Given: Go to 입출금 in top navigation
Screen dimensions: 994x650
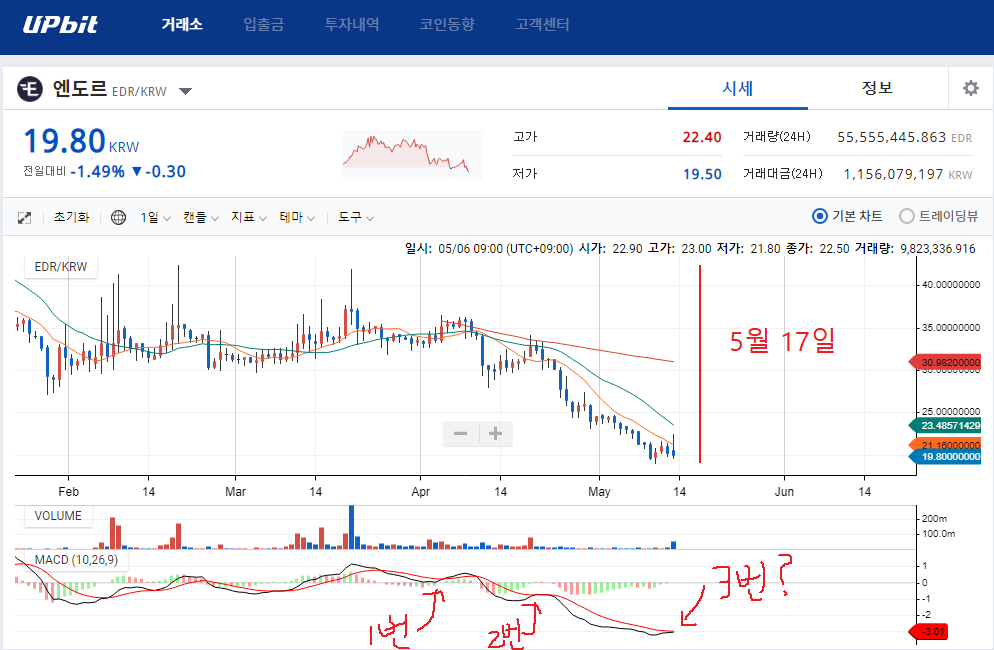Looking at the screenshot, I should (264, 25).
